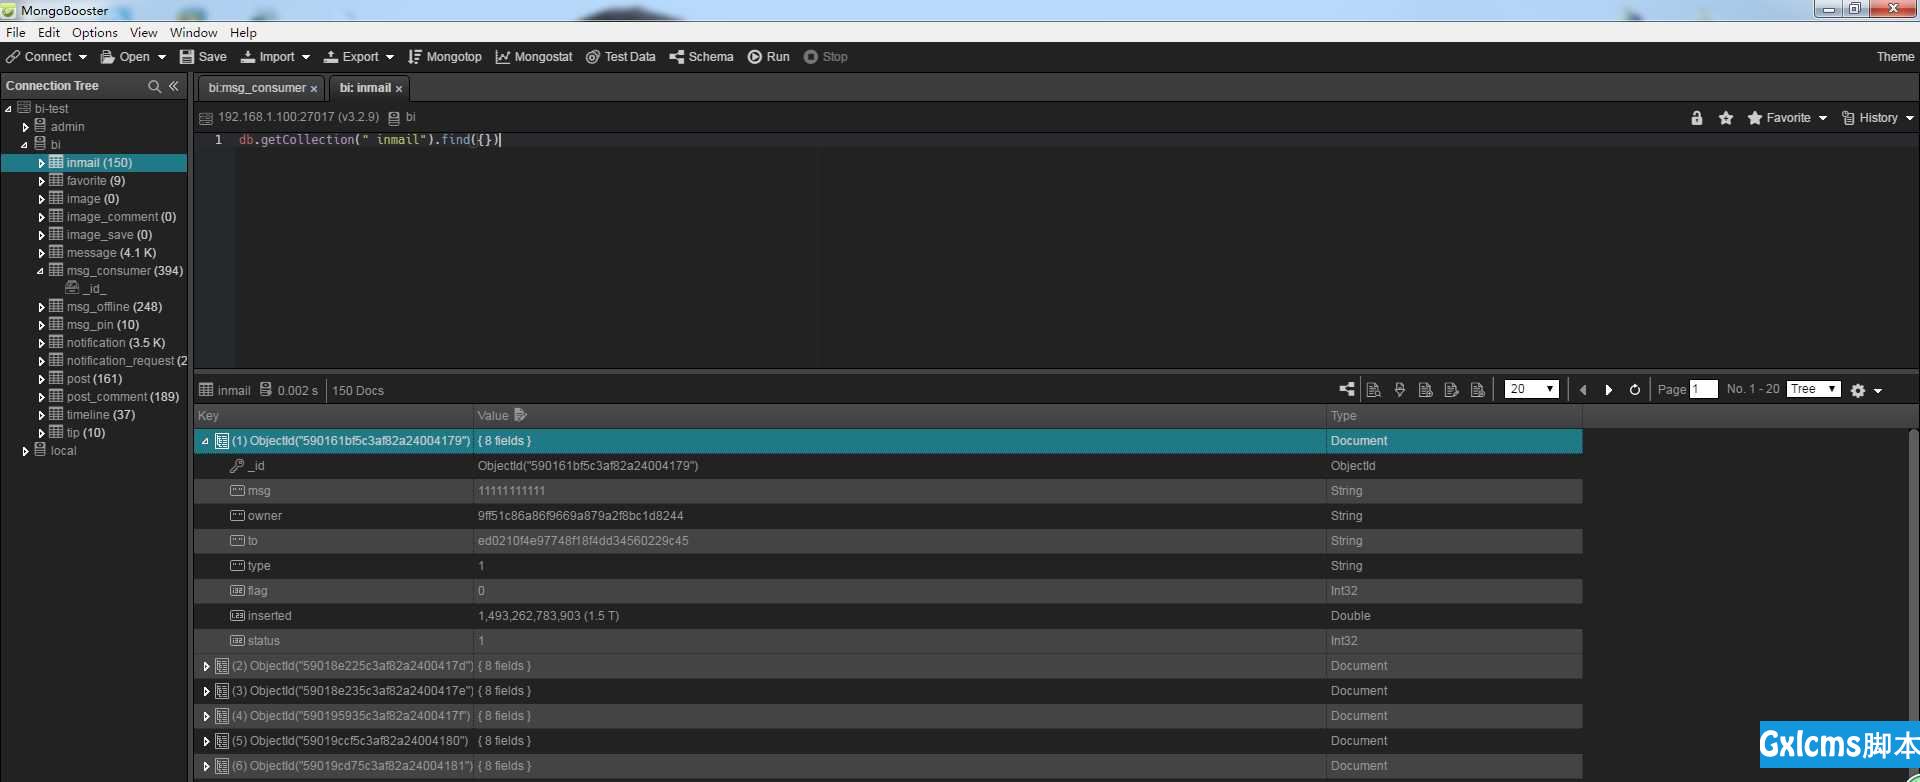
Task: Close the bi: inmail tab
Action: point(399,89)
